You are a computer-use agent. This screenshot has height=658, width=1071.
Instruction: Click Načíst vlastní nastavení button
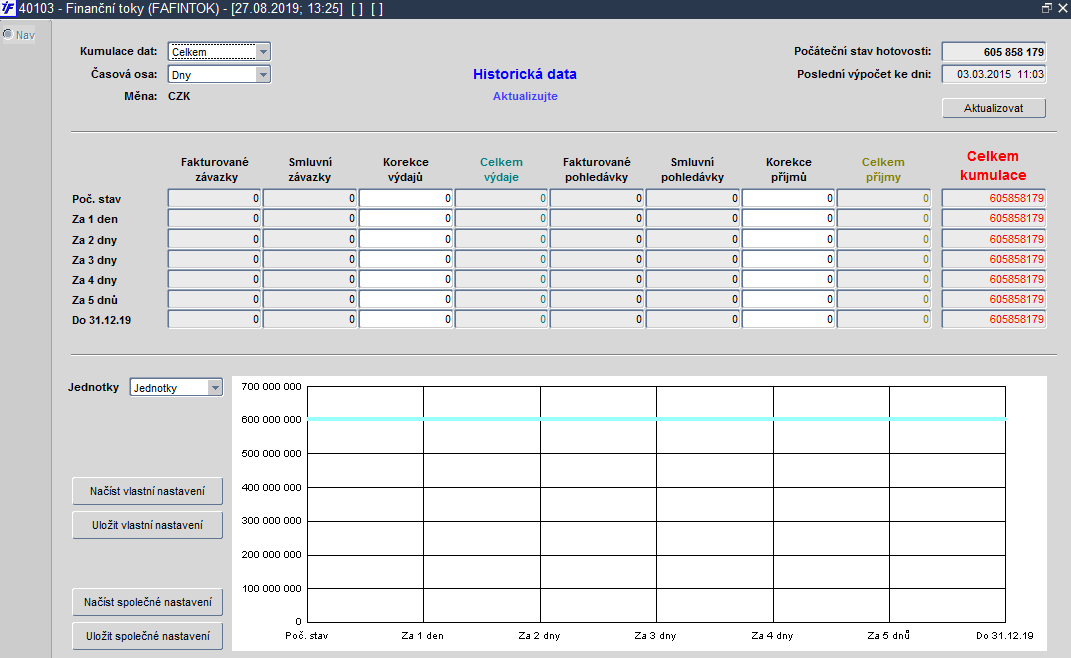pyautogui.click(x=147, y=491)
